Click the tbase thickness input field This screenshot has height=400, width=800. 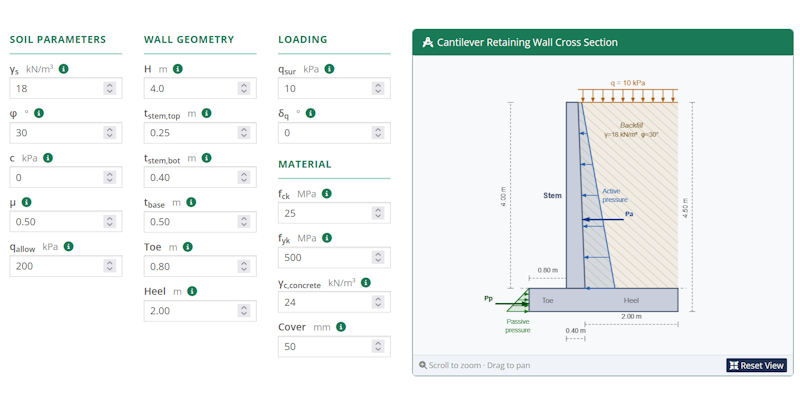point(188,222)
